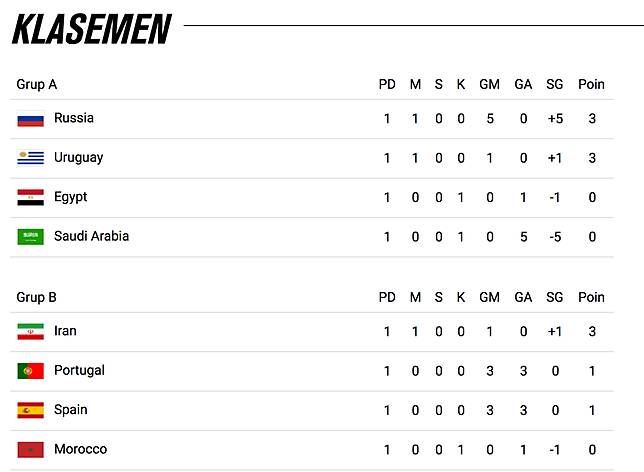The image size is (644, 472).
Task: Click the SG column header in Grup B
Action: point(554,297)
